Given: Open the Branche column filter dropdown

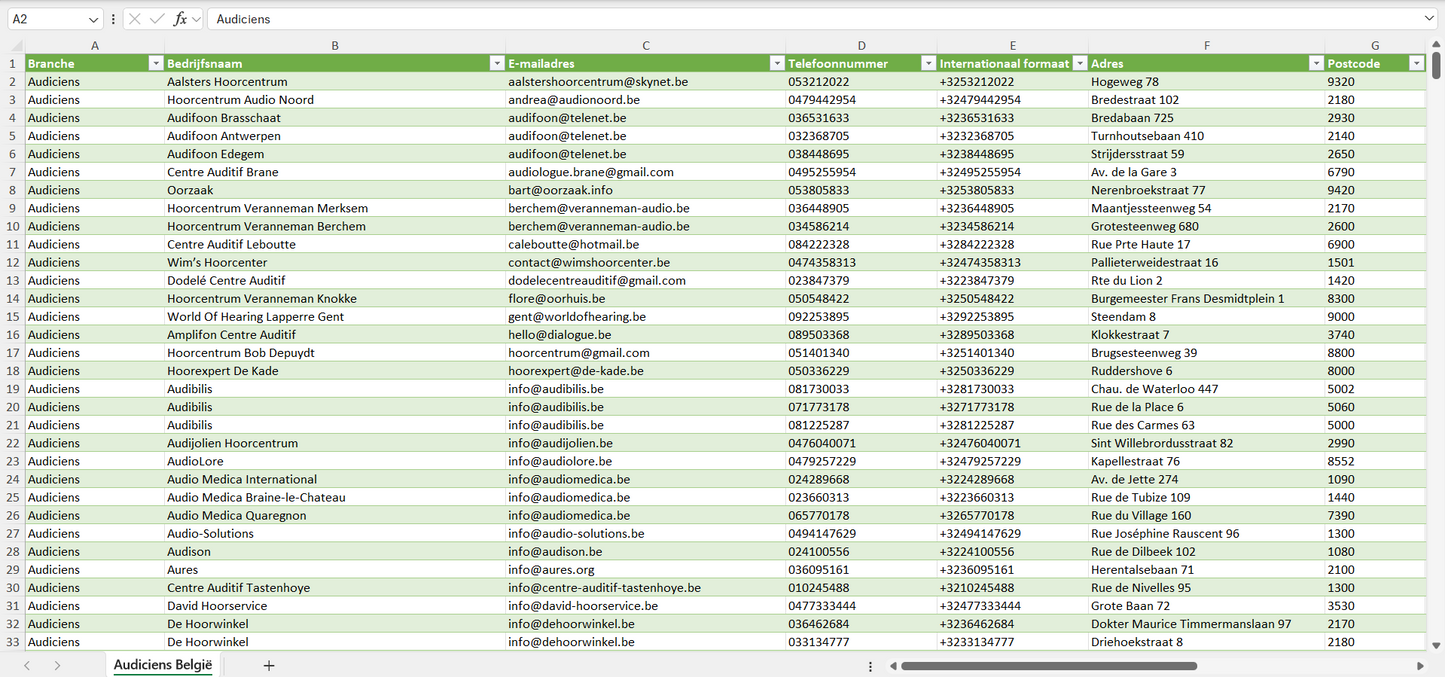Looking at the screenshot, I should click(x=155, y=63).
